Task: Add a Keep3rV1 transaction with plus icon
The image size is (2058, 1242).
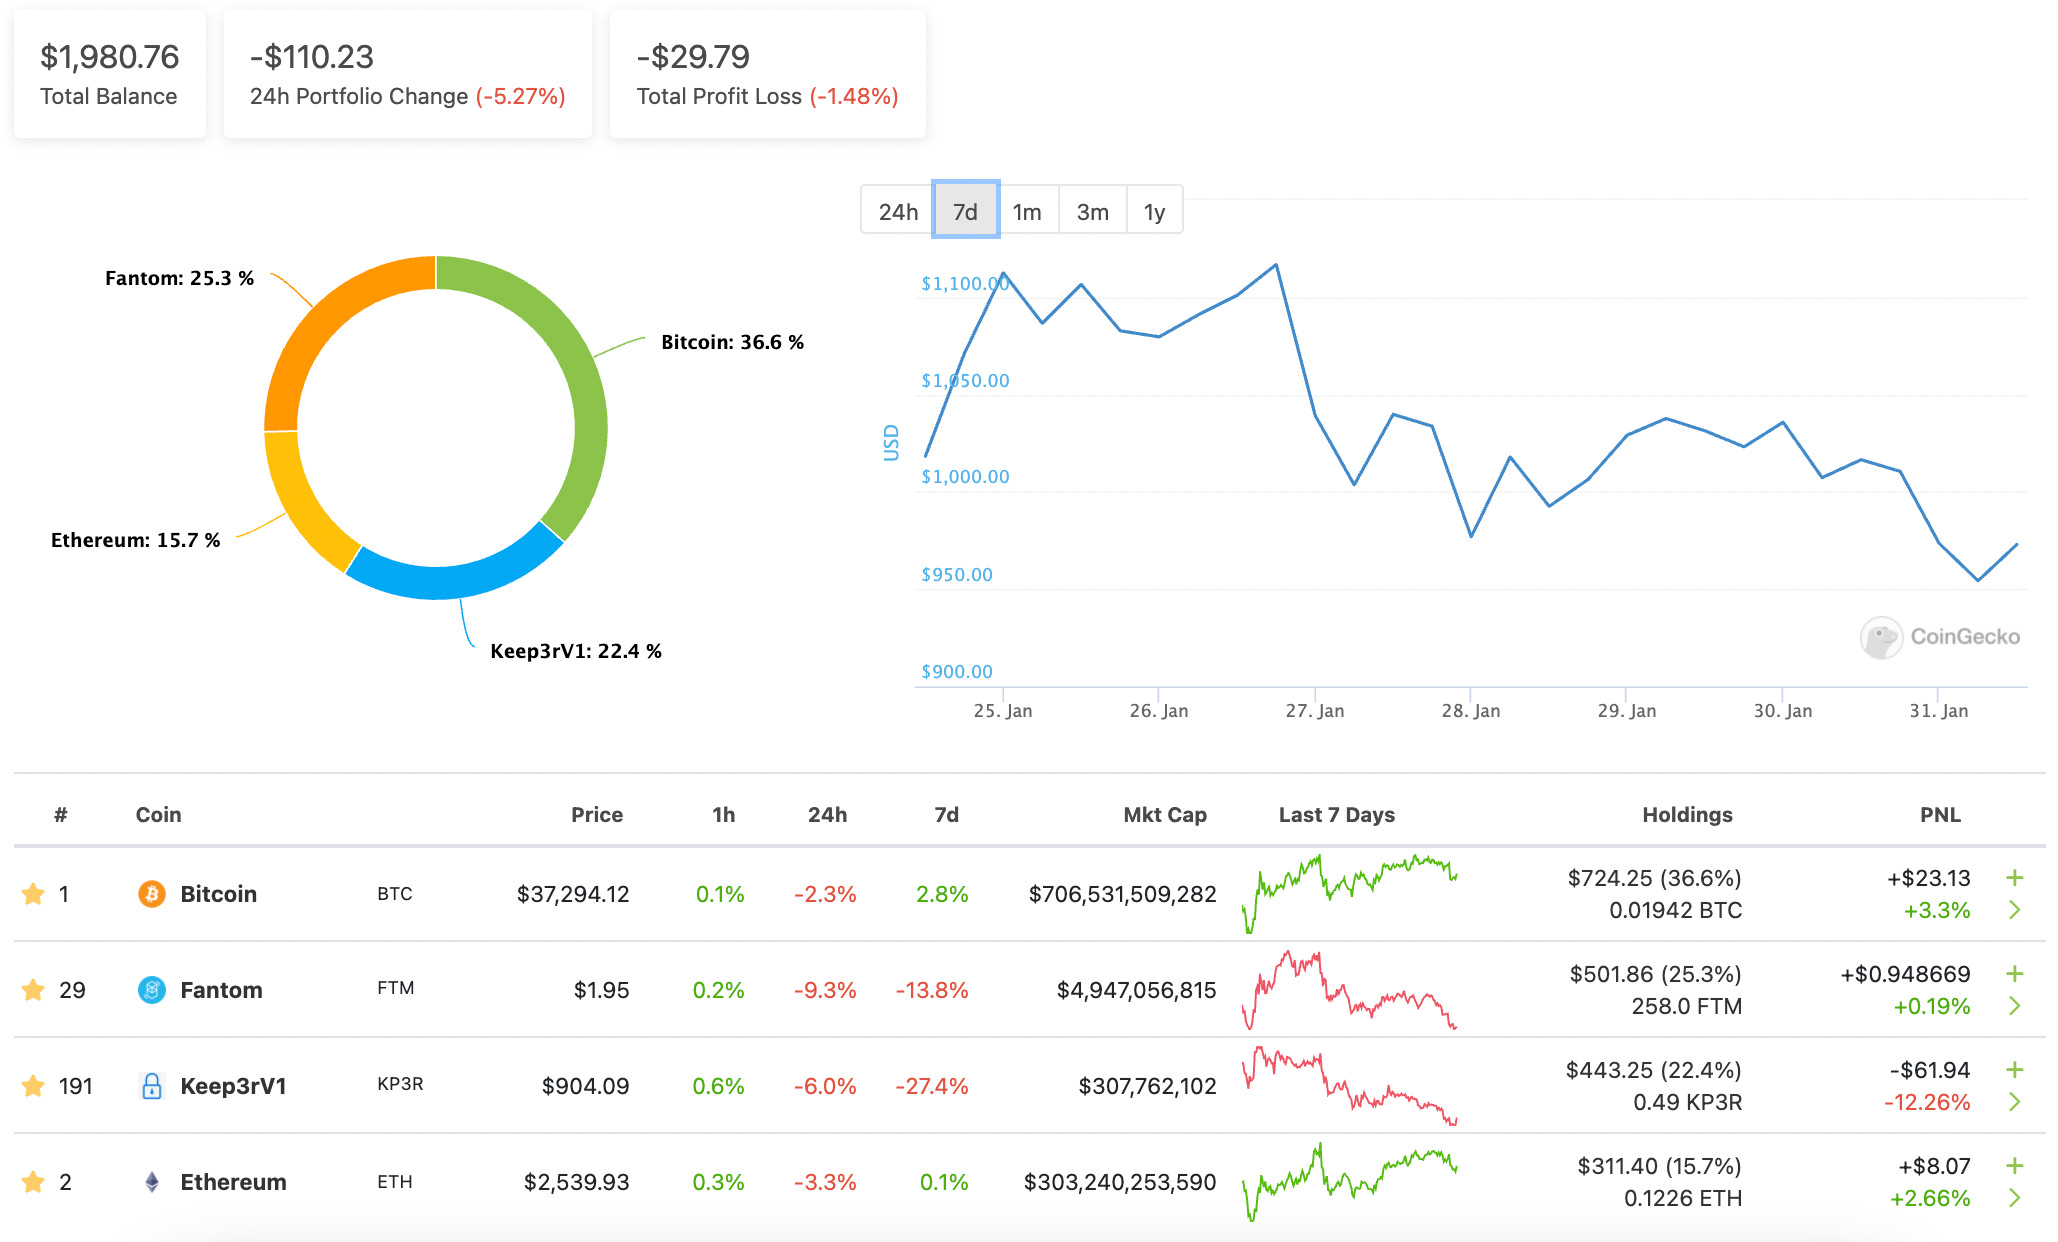Action: [2015, 1070]
